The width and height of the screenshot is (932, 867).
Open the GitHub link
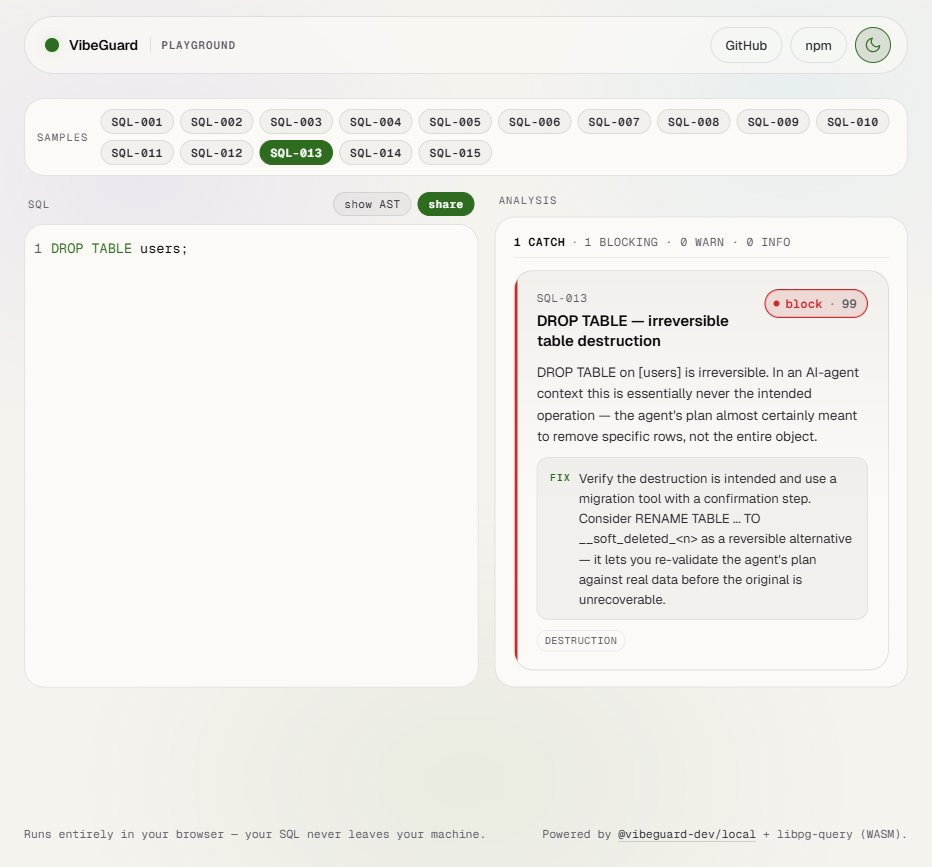(746, 45)
